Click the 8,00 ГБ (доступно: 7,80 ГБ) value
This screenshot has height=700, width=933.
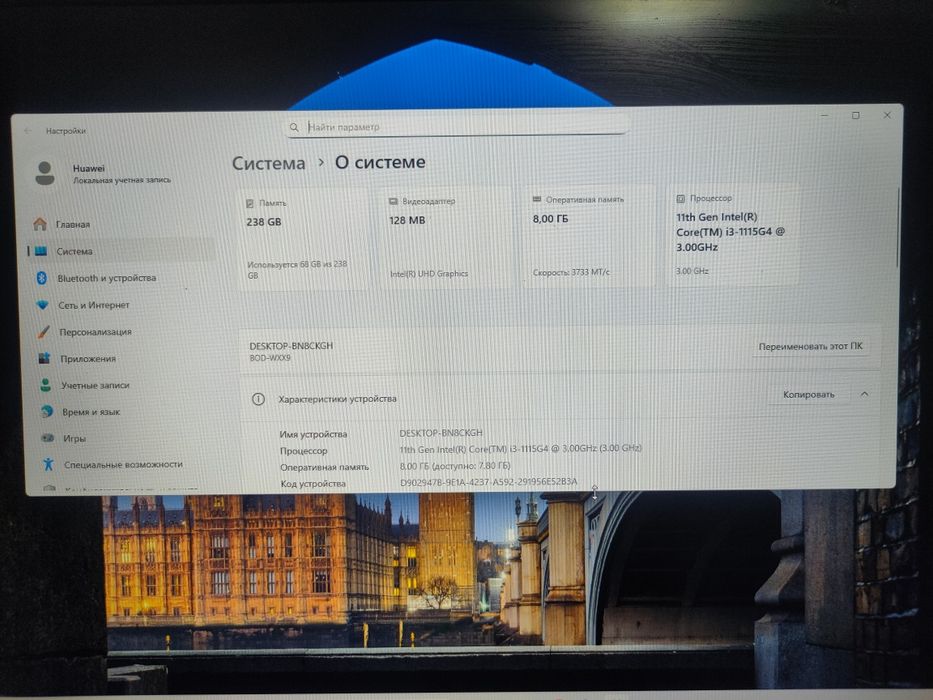point(455,465)
